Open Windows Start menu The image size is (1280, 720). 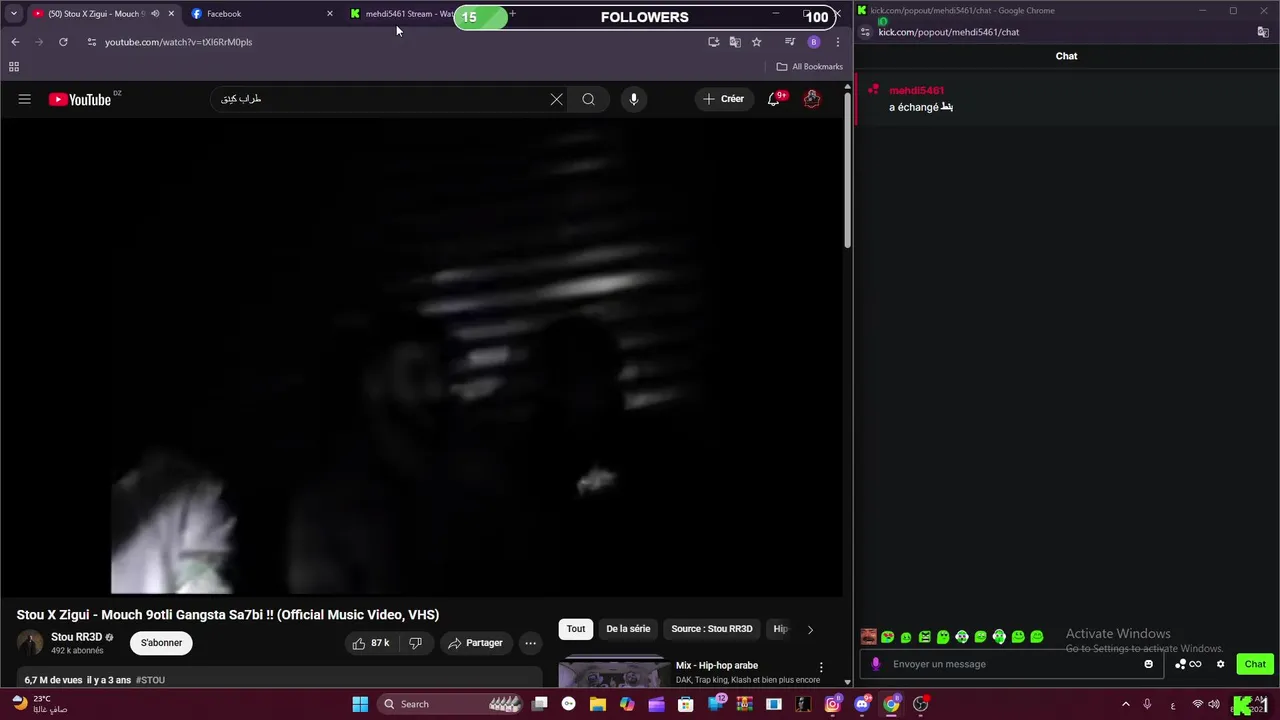point(360,704)
